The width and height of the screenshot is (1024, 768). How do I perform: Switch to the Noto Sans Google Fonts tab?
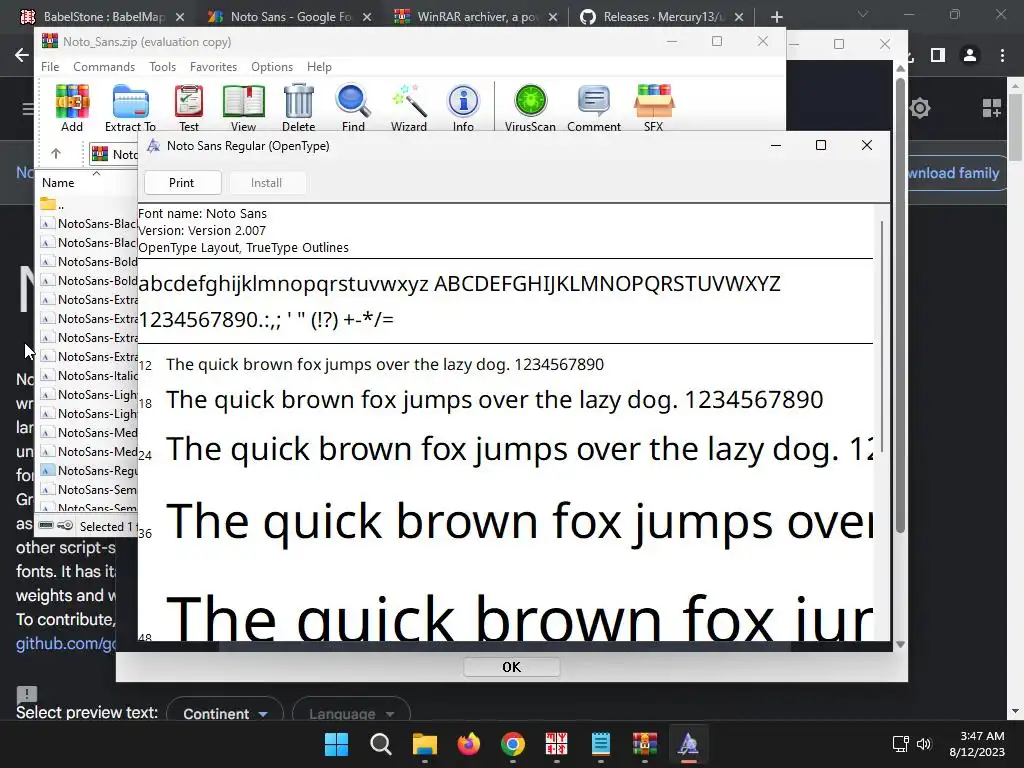[291, 16]
